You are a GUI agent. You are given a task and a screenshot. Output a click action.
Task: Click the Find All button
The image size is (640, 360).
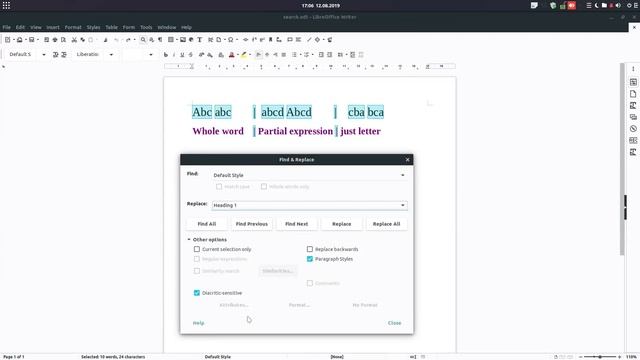207,224
